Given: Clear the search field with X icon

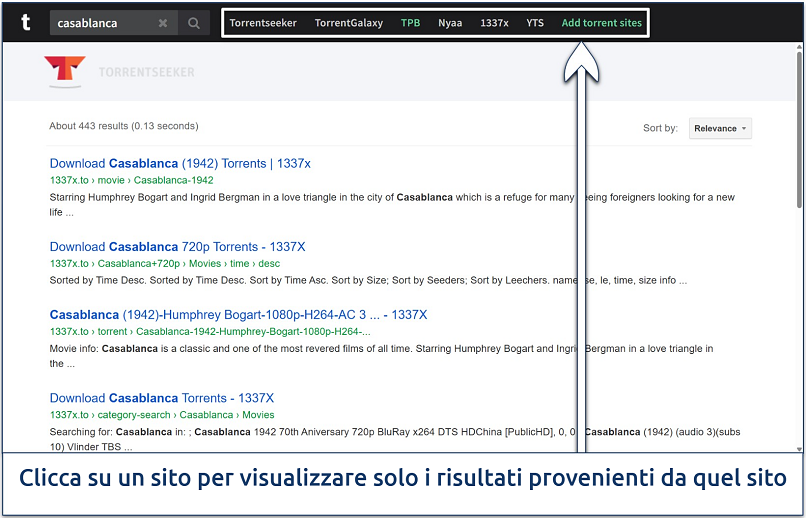Looking at the screenshot, I should (x=163, y=23).
